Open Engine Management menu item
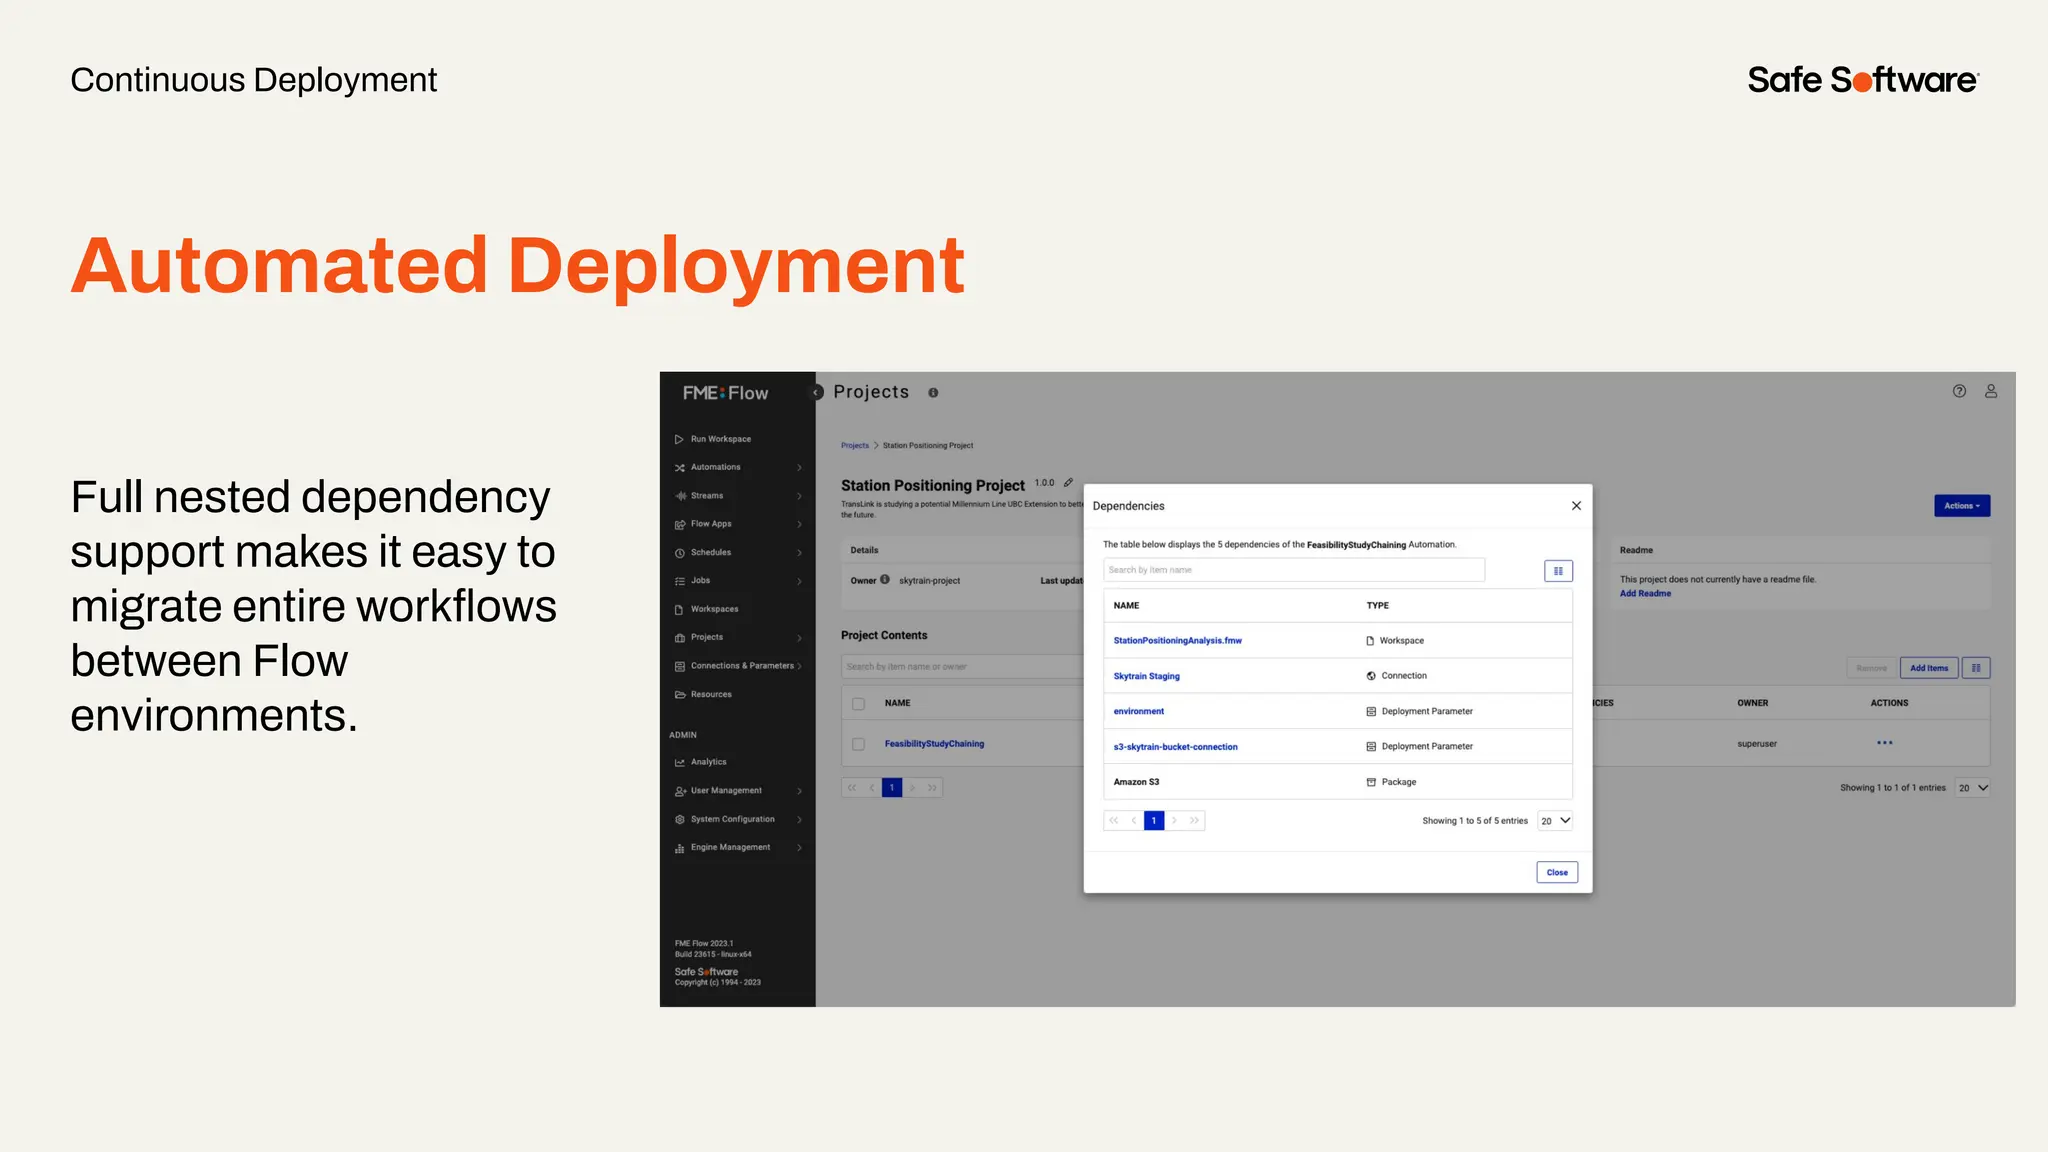2048x1152 pixels. [x=730, y=847]
